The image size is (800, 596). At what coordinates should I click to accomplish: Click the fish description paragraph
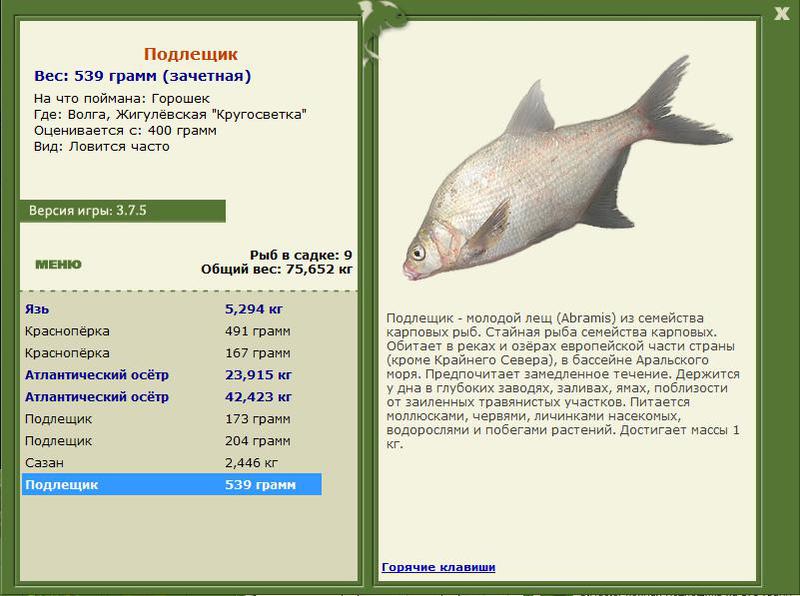(x=563, y=381)
